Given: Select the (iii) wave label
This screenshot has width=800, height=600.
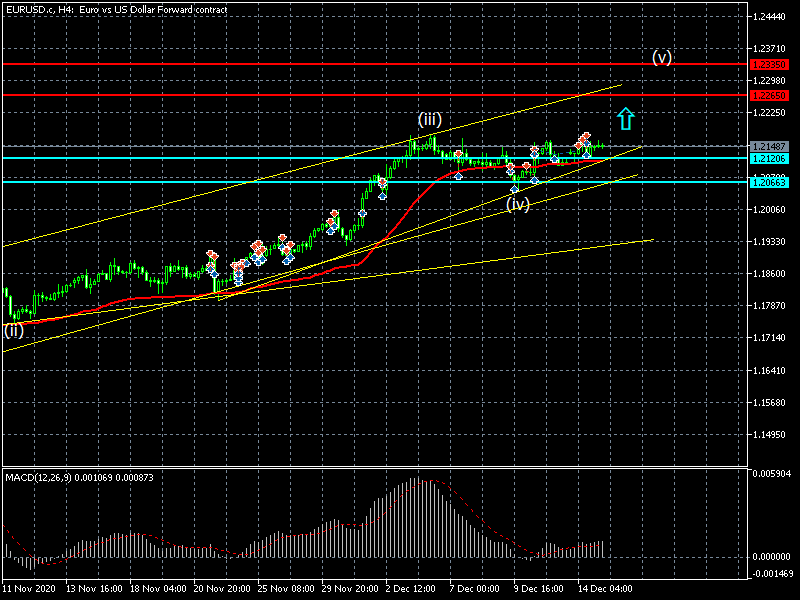Looking at the screenshot, I should click(x=430, y=120).
